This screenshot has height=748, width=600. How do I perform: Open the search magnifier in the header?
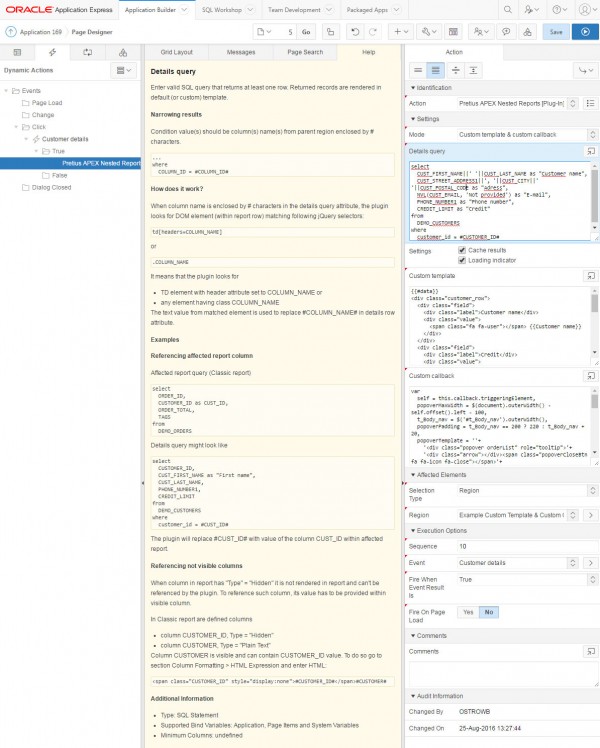point(508,10)
